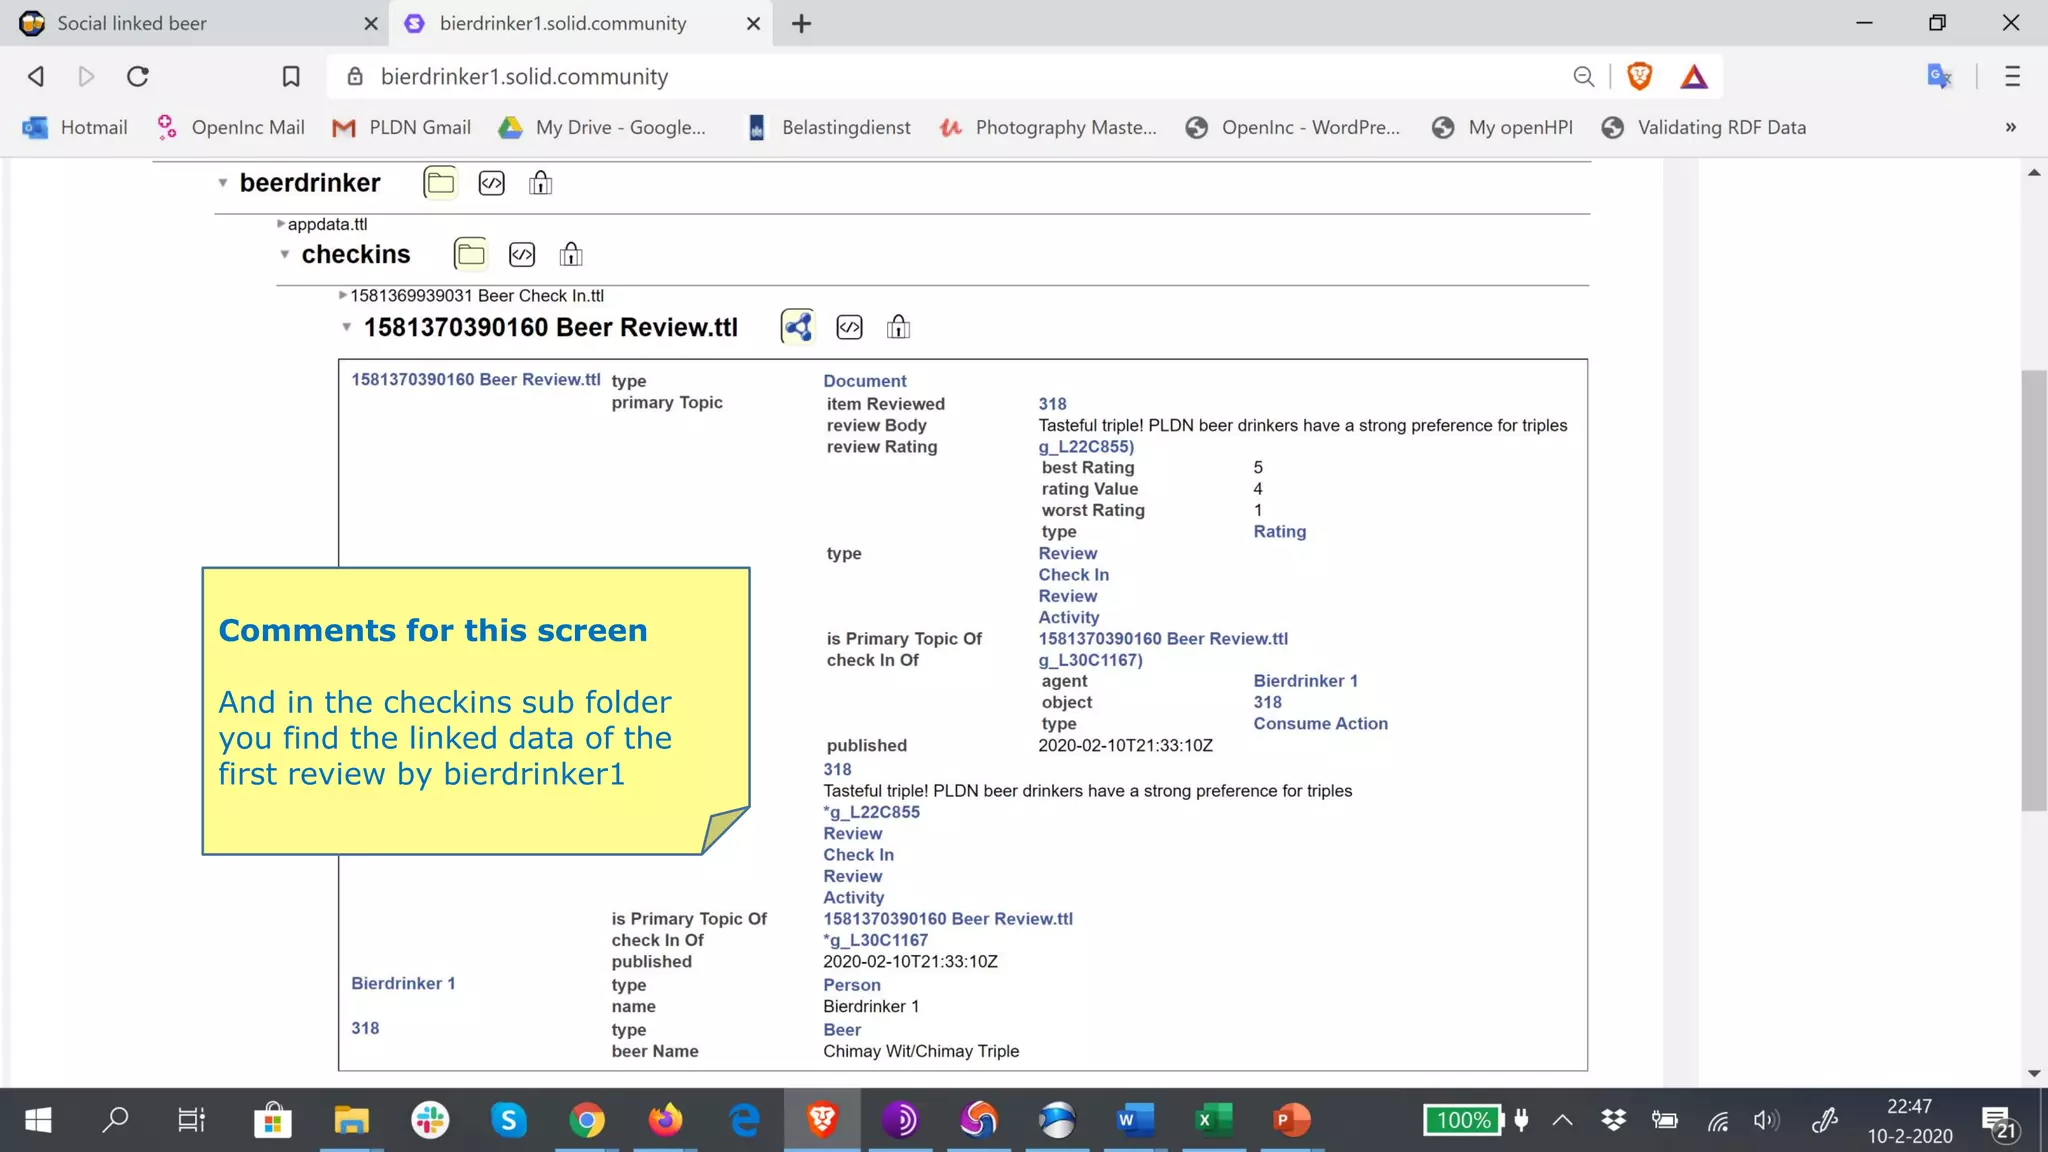
Task: Follow g_L30C1167) check In Of link
Action: click(x=1089, y=660)
